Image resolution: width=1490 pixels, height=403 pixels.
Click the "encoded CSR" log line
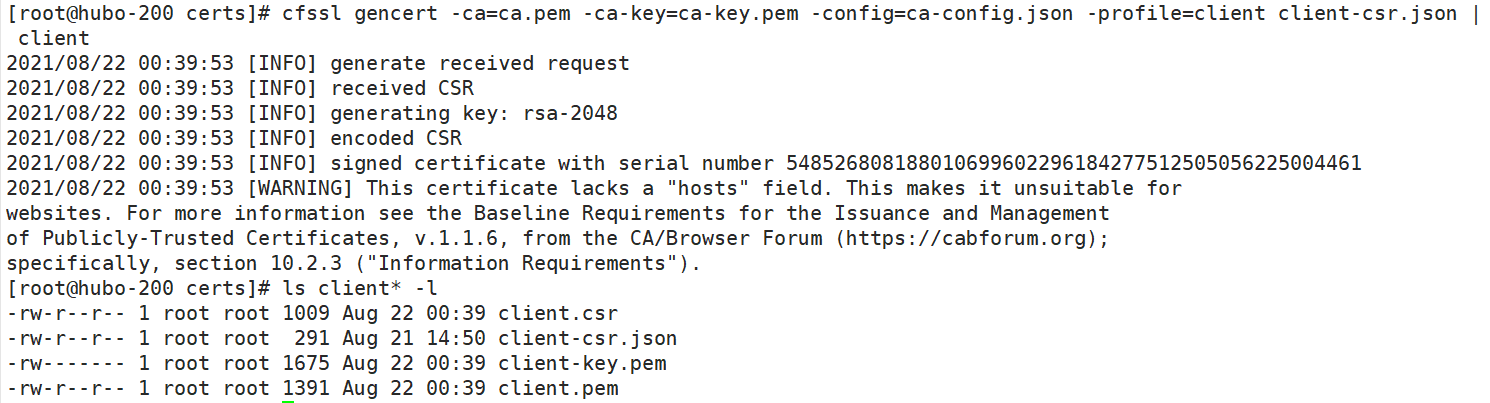(396, 138)
